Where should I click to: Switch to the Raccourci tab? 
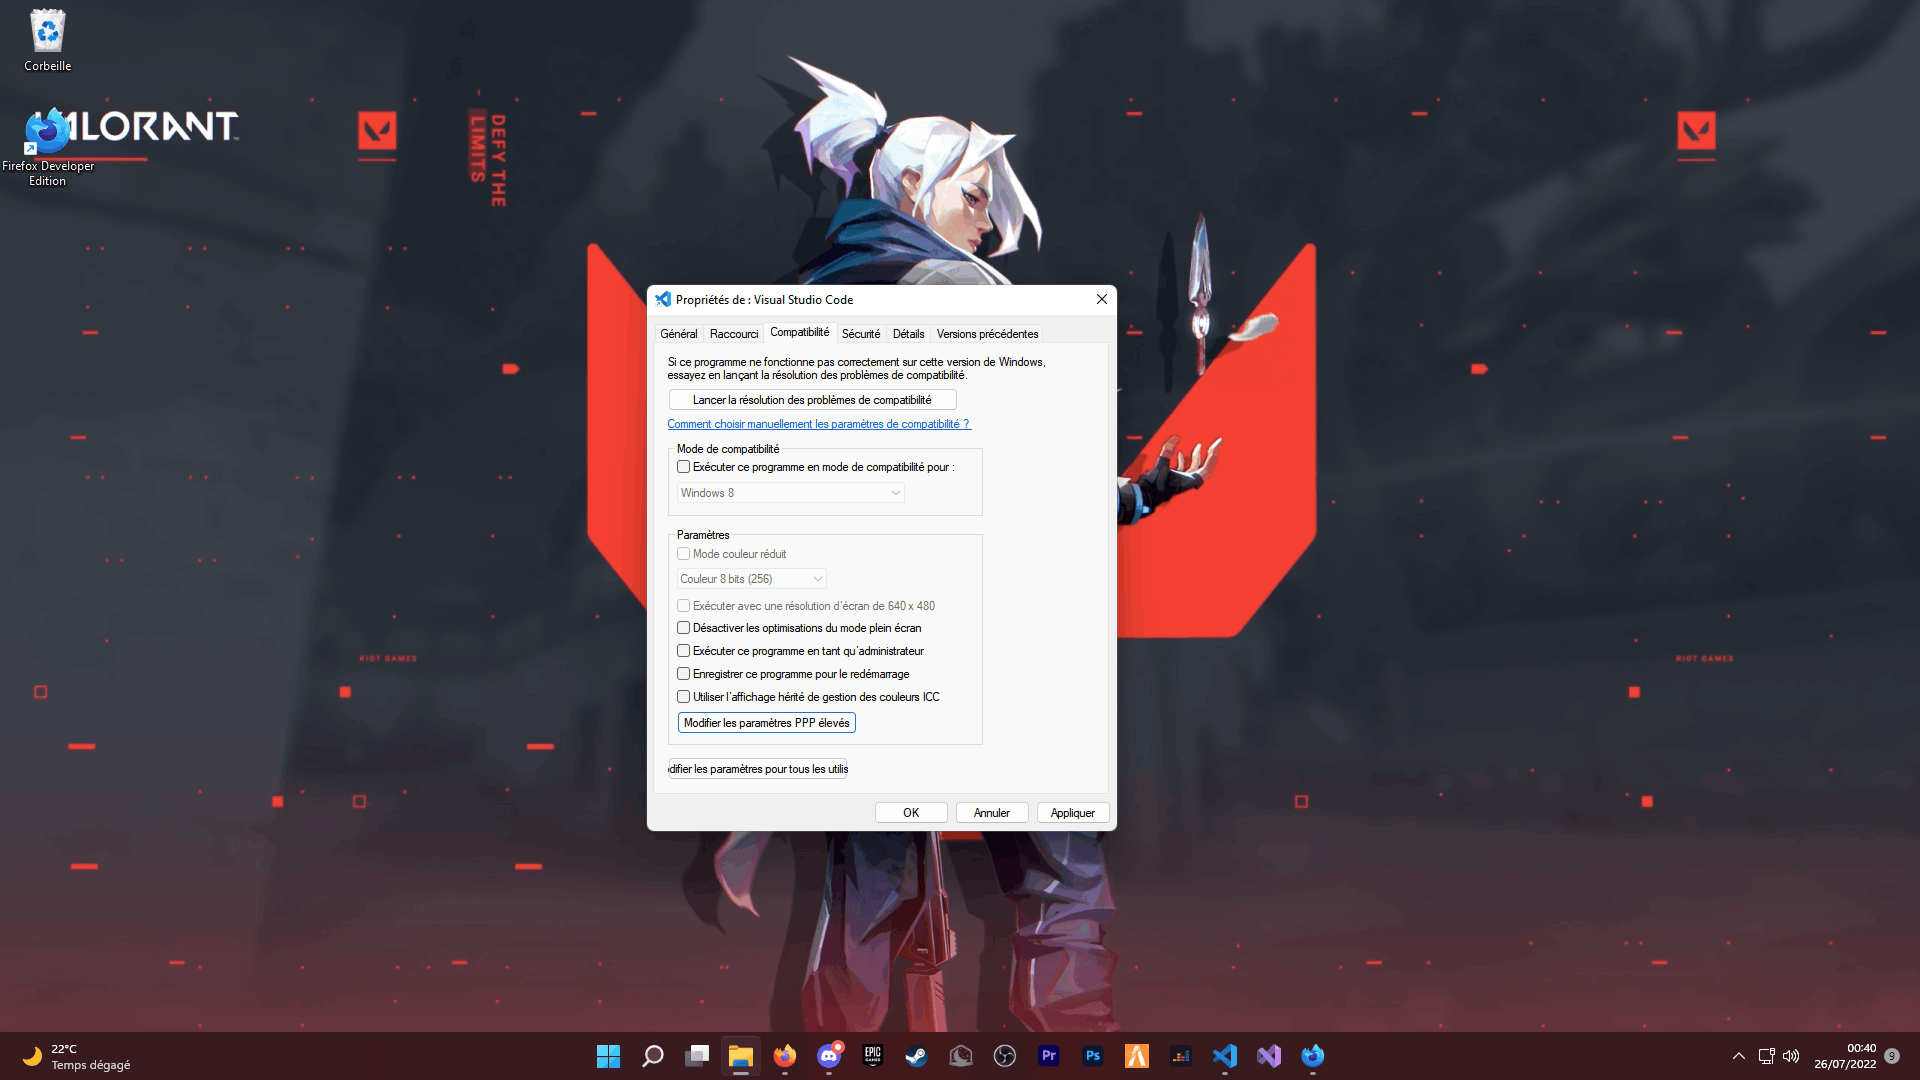733,334
